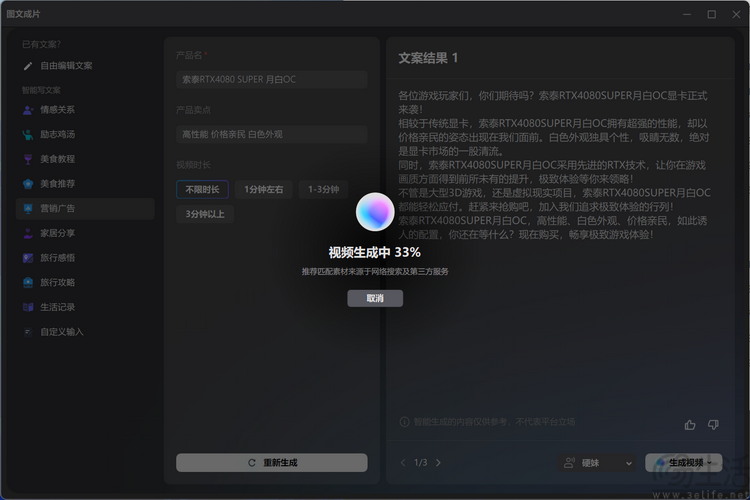This screenshot has height=500, width=750.
Task: Select 不限时长 duration option
Action: (x=202, y=189)
